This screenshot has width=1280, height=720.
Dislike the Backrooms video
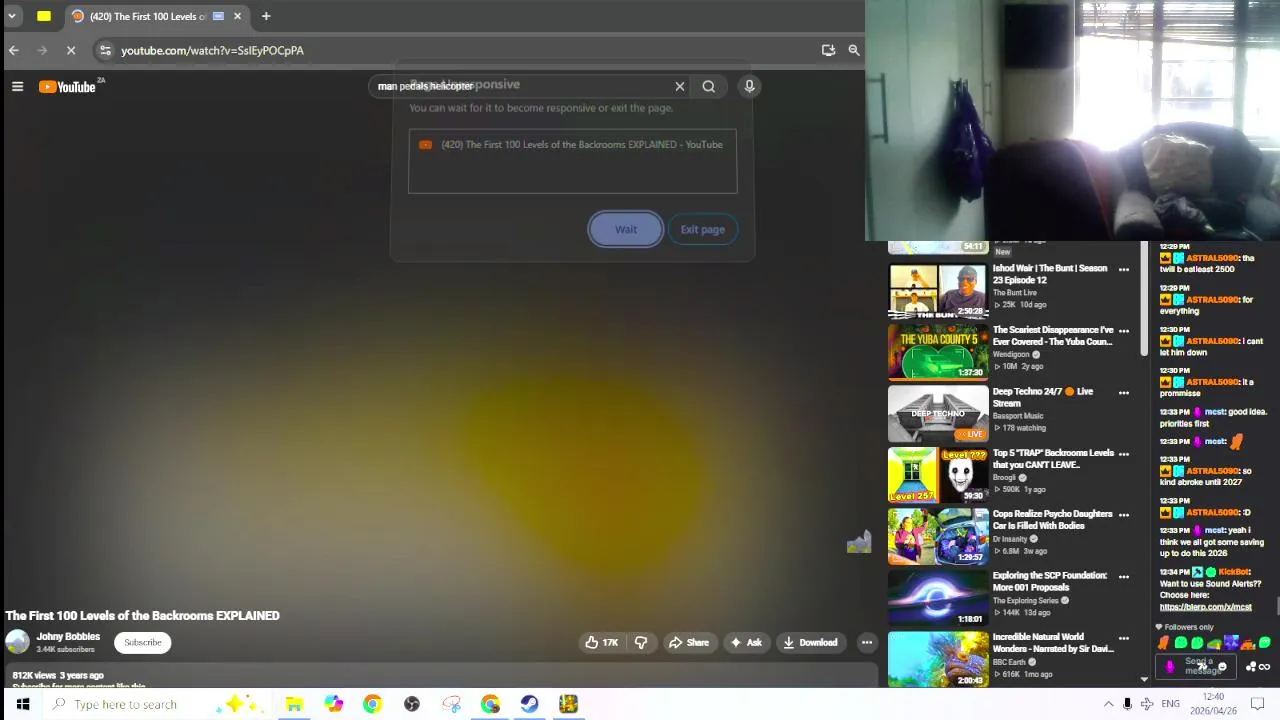pyautogui.click(x=641, y=643)
